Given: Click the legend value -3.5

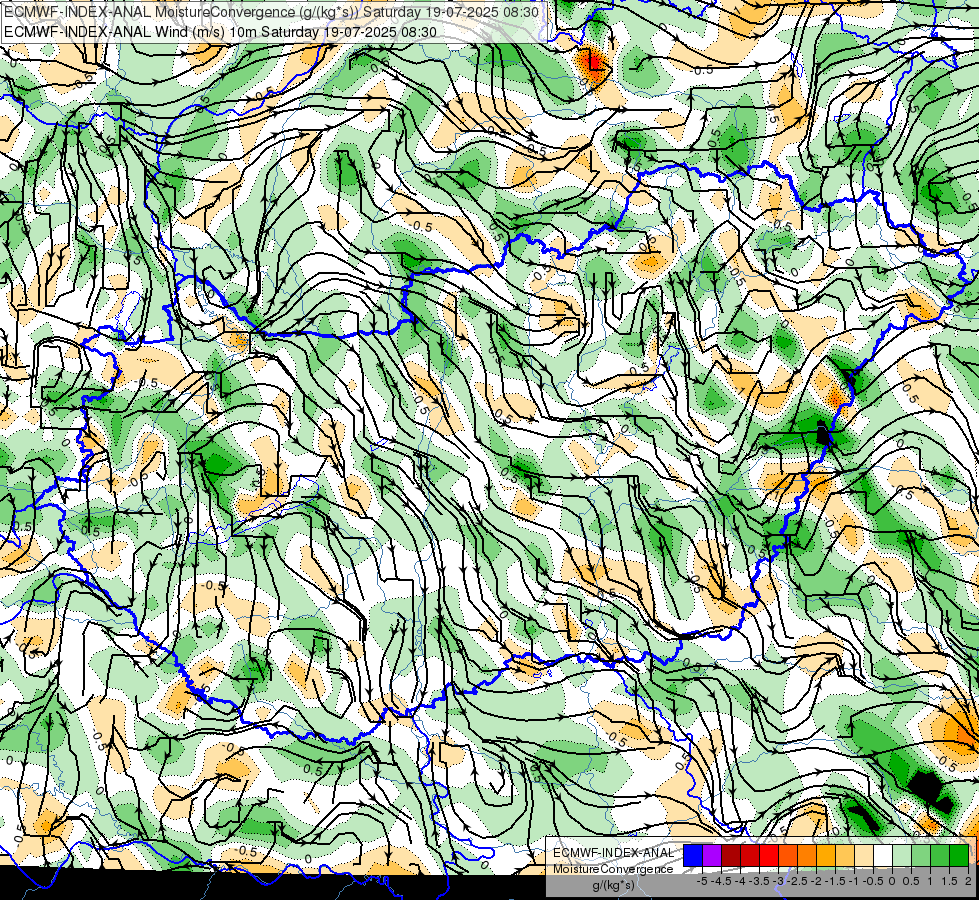Looking at the screenshot, I should point(759,881).
